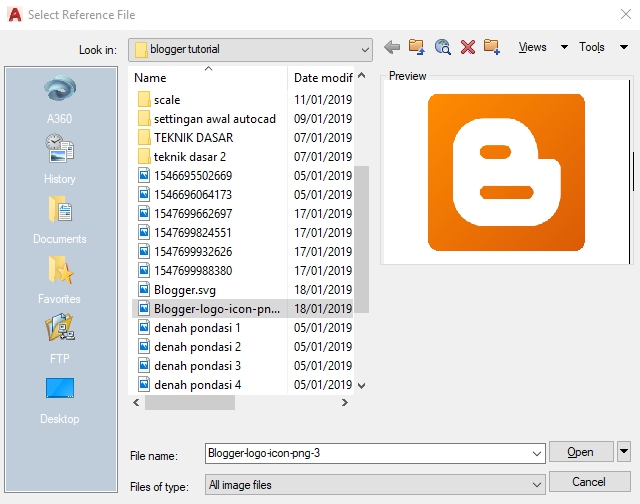This screenshot has height=504, width=640.
Task: Open the FTP location
Action: pyautogui.click(x=60, y=339)
